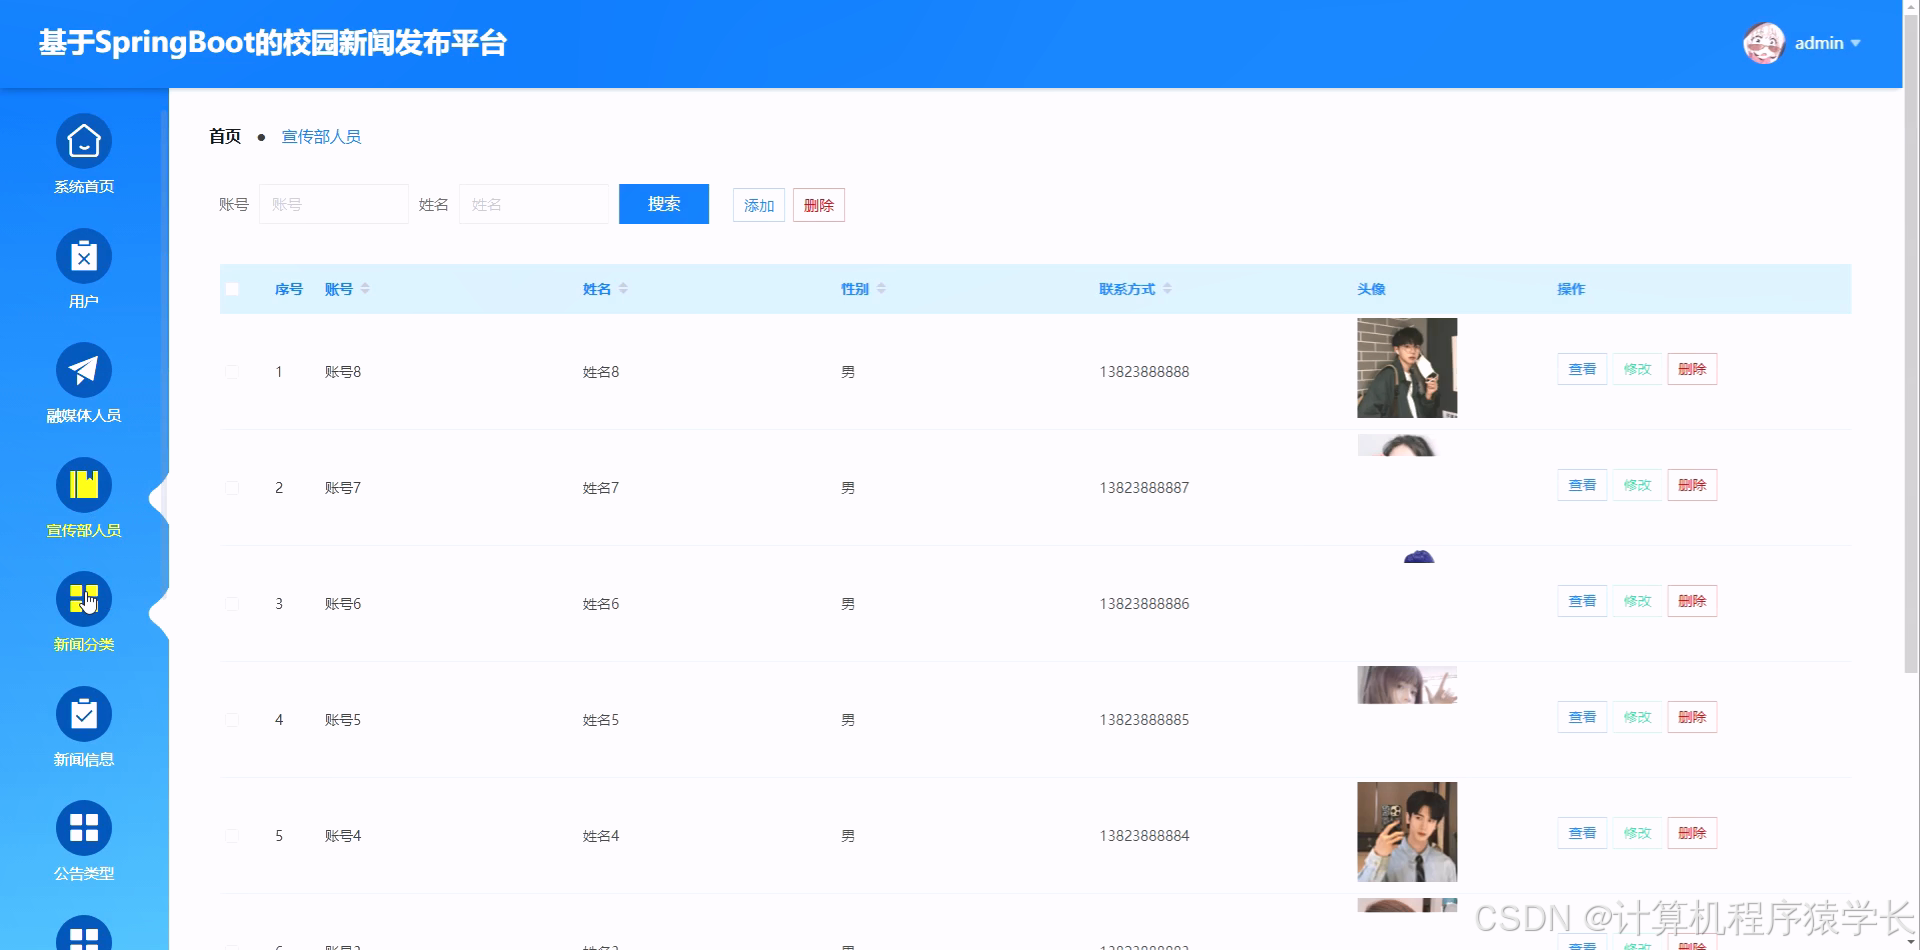Viewport: 1920px width, 950px height.
Task: Click phone number 13823888888
Action: point(1144,372)
